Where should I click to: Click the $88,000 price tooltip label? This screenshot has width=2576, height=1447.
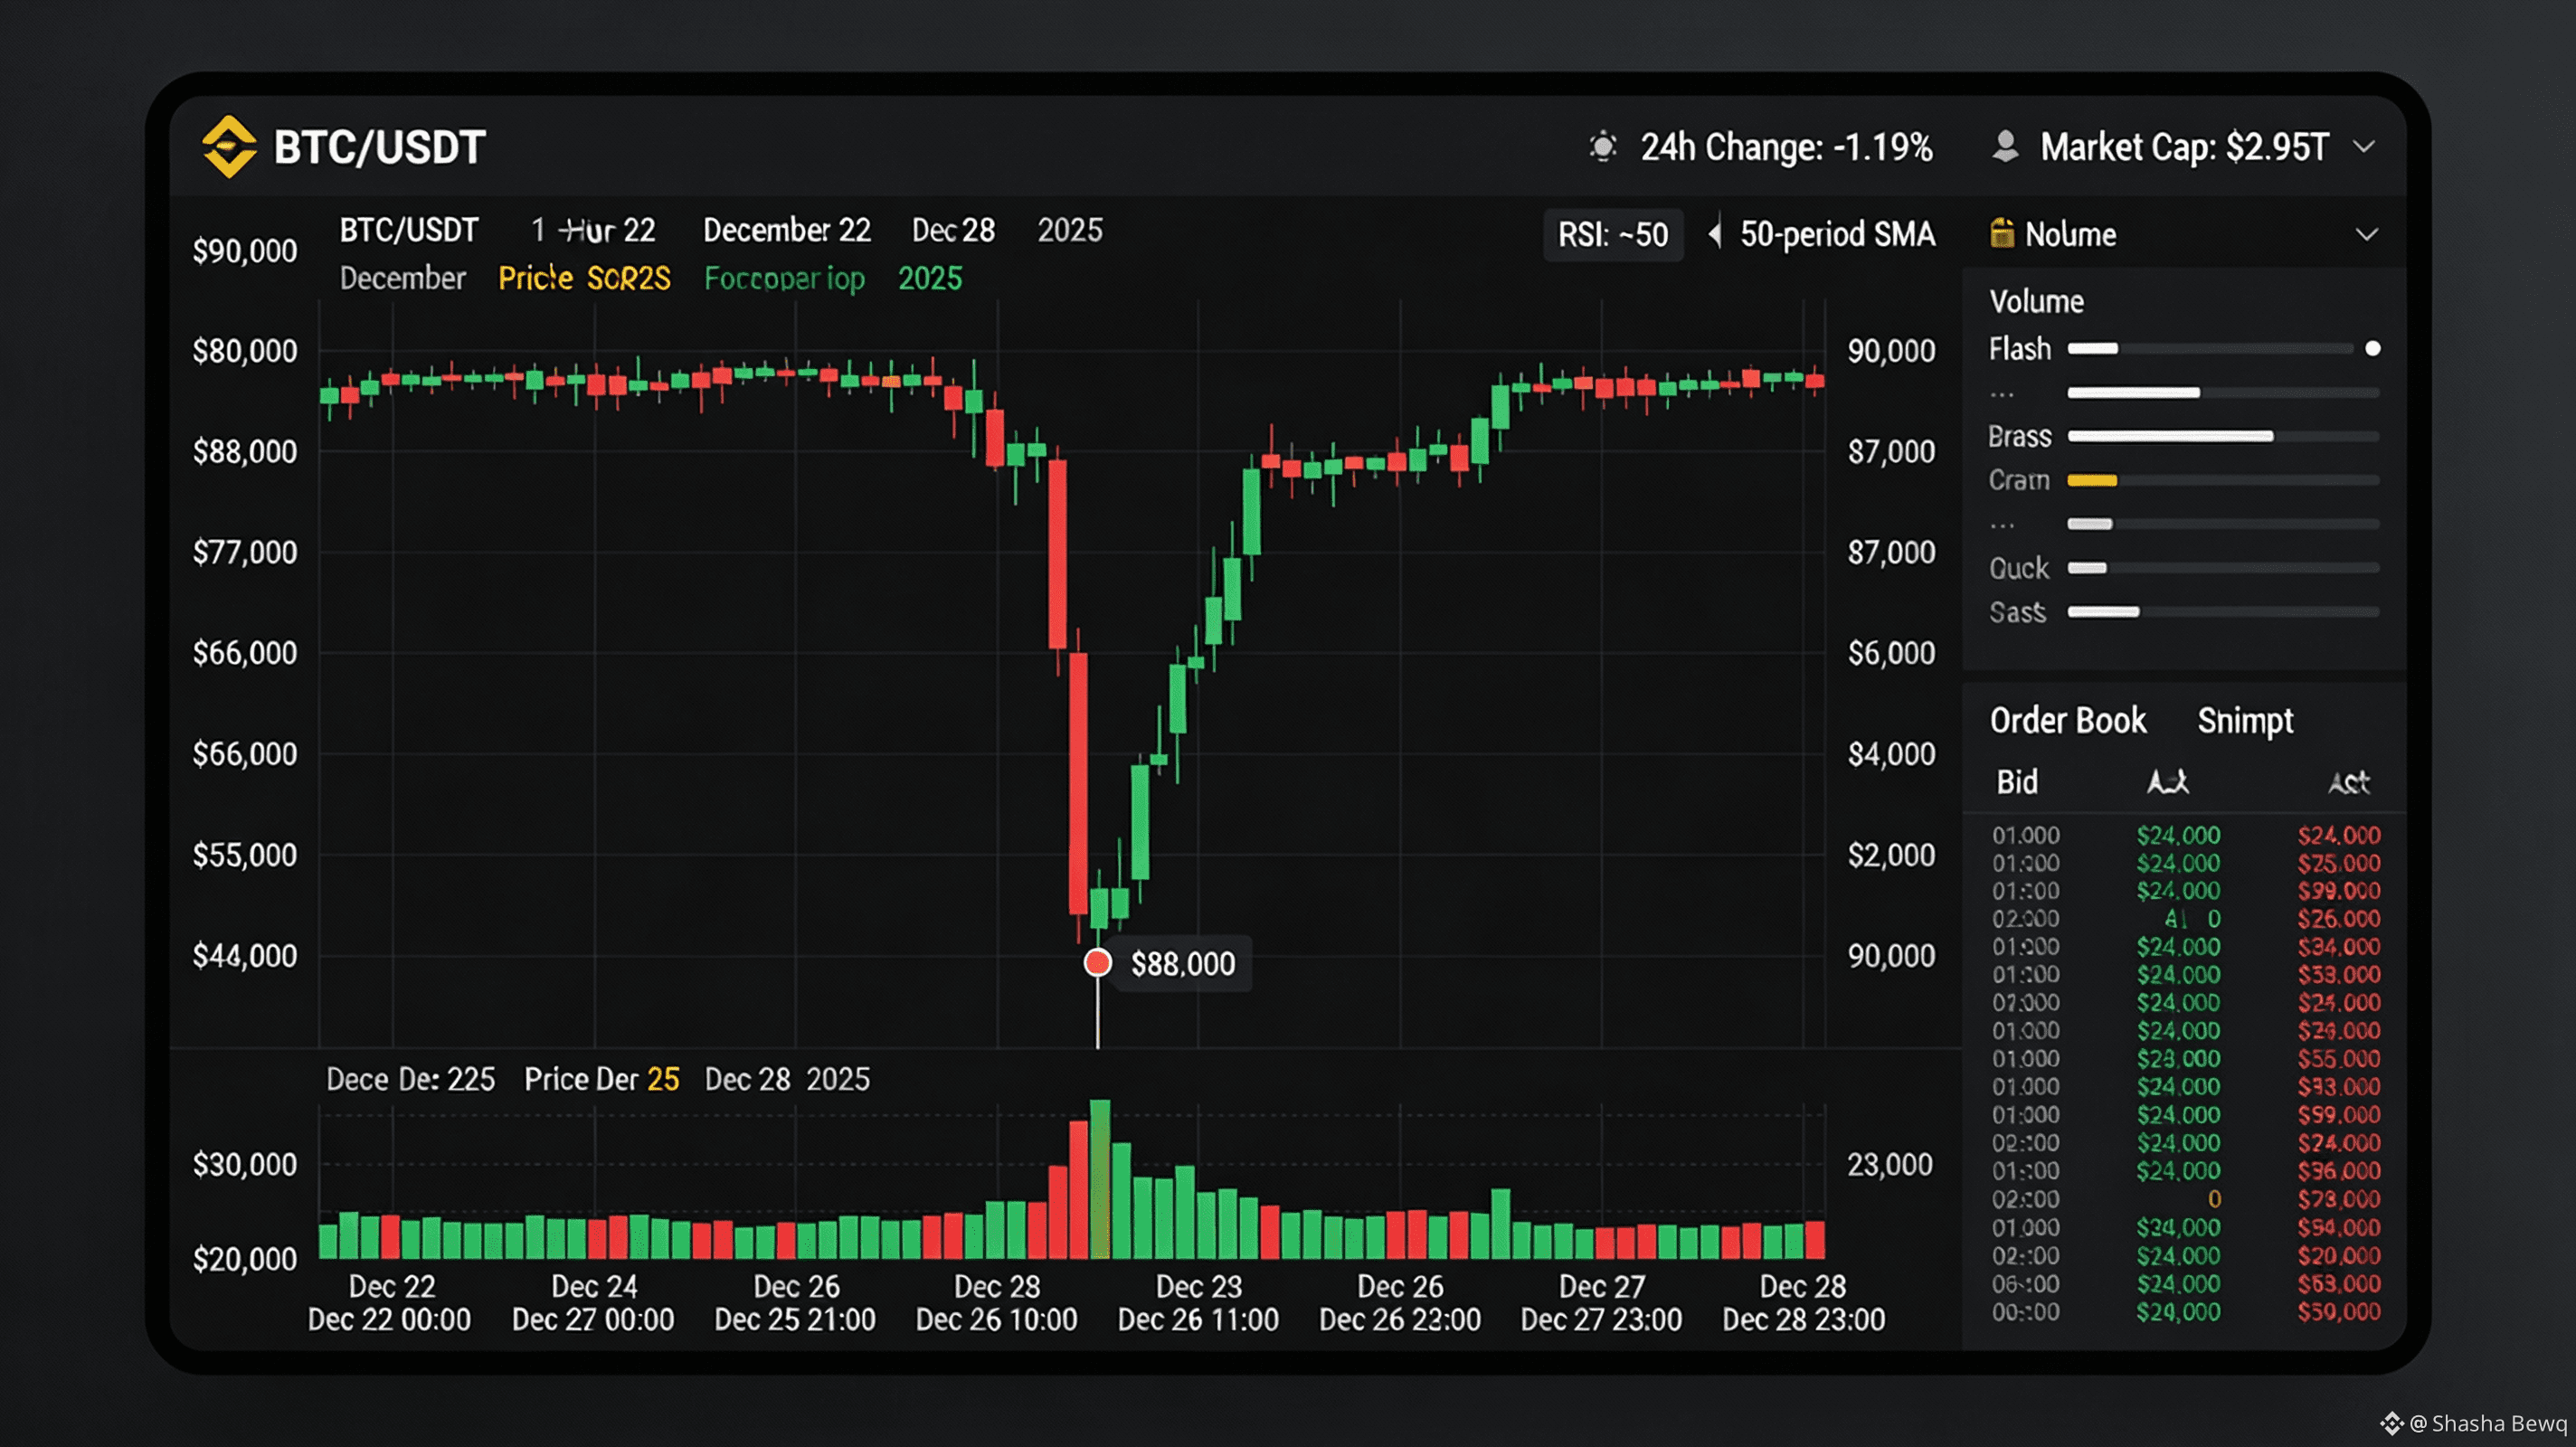tap(1182, 964)
